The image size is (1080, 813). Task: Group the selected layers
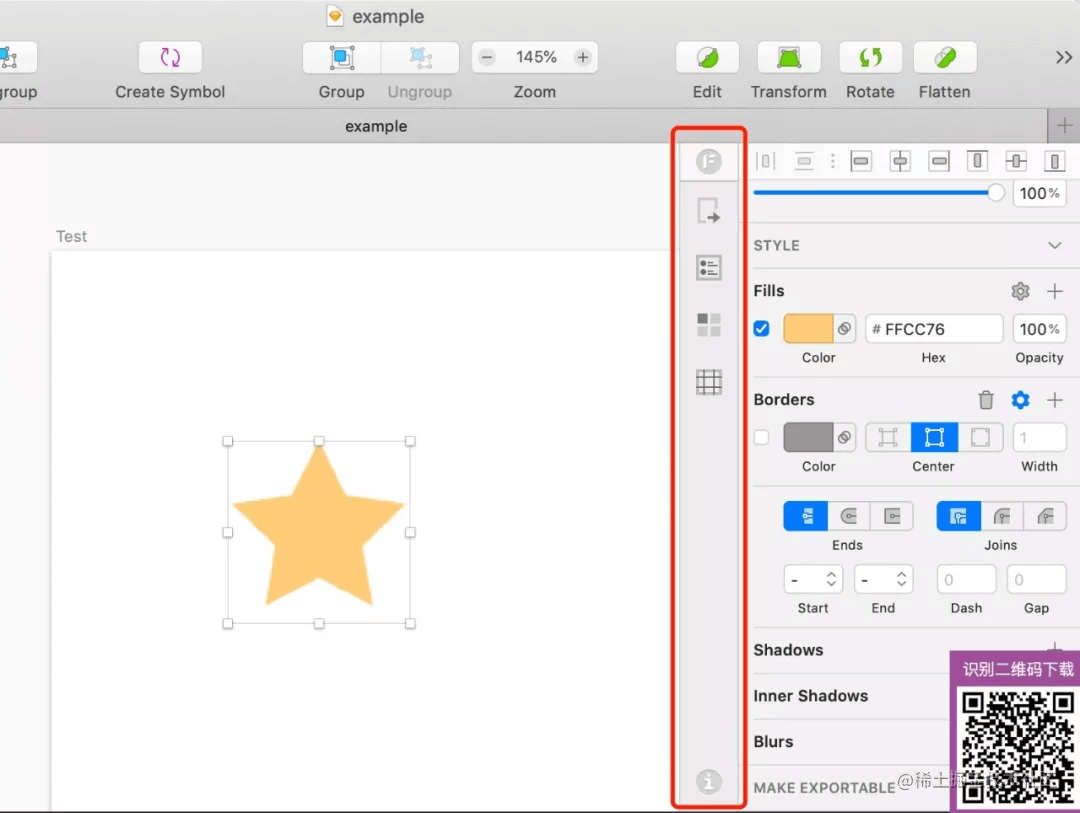click(x=342, y=57)
